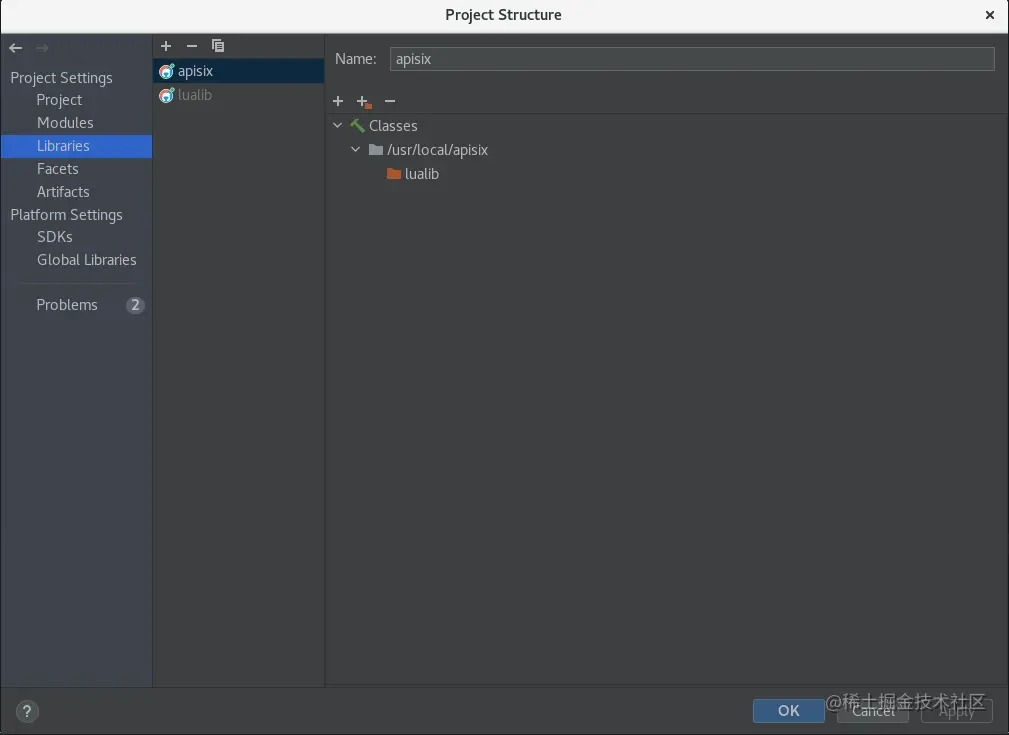Image resolution: width=1009 pixels, height=735 pixels.
Task: Add a new project library
Action: [166, 46]
